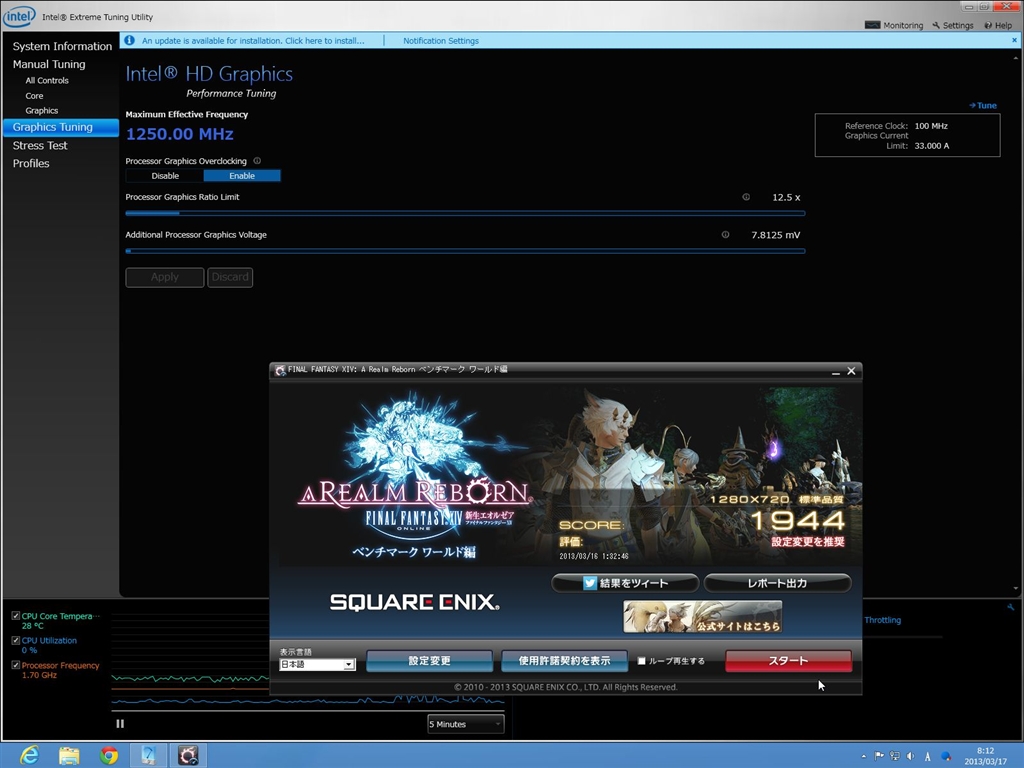Click the Intel logo icon
The width and height of the screenshot is (1024, 768).
point(19,16)
